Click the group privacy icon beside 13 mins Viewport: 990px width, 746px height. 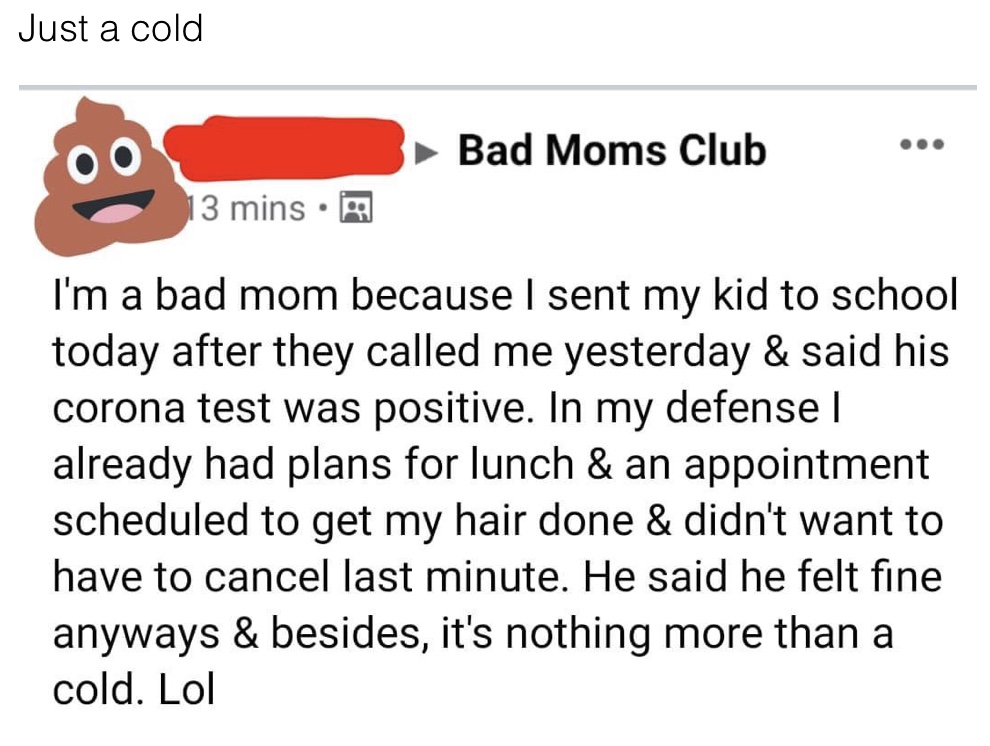pos(357,208)
